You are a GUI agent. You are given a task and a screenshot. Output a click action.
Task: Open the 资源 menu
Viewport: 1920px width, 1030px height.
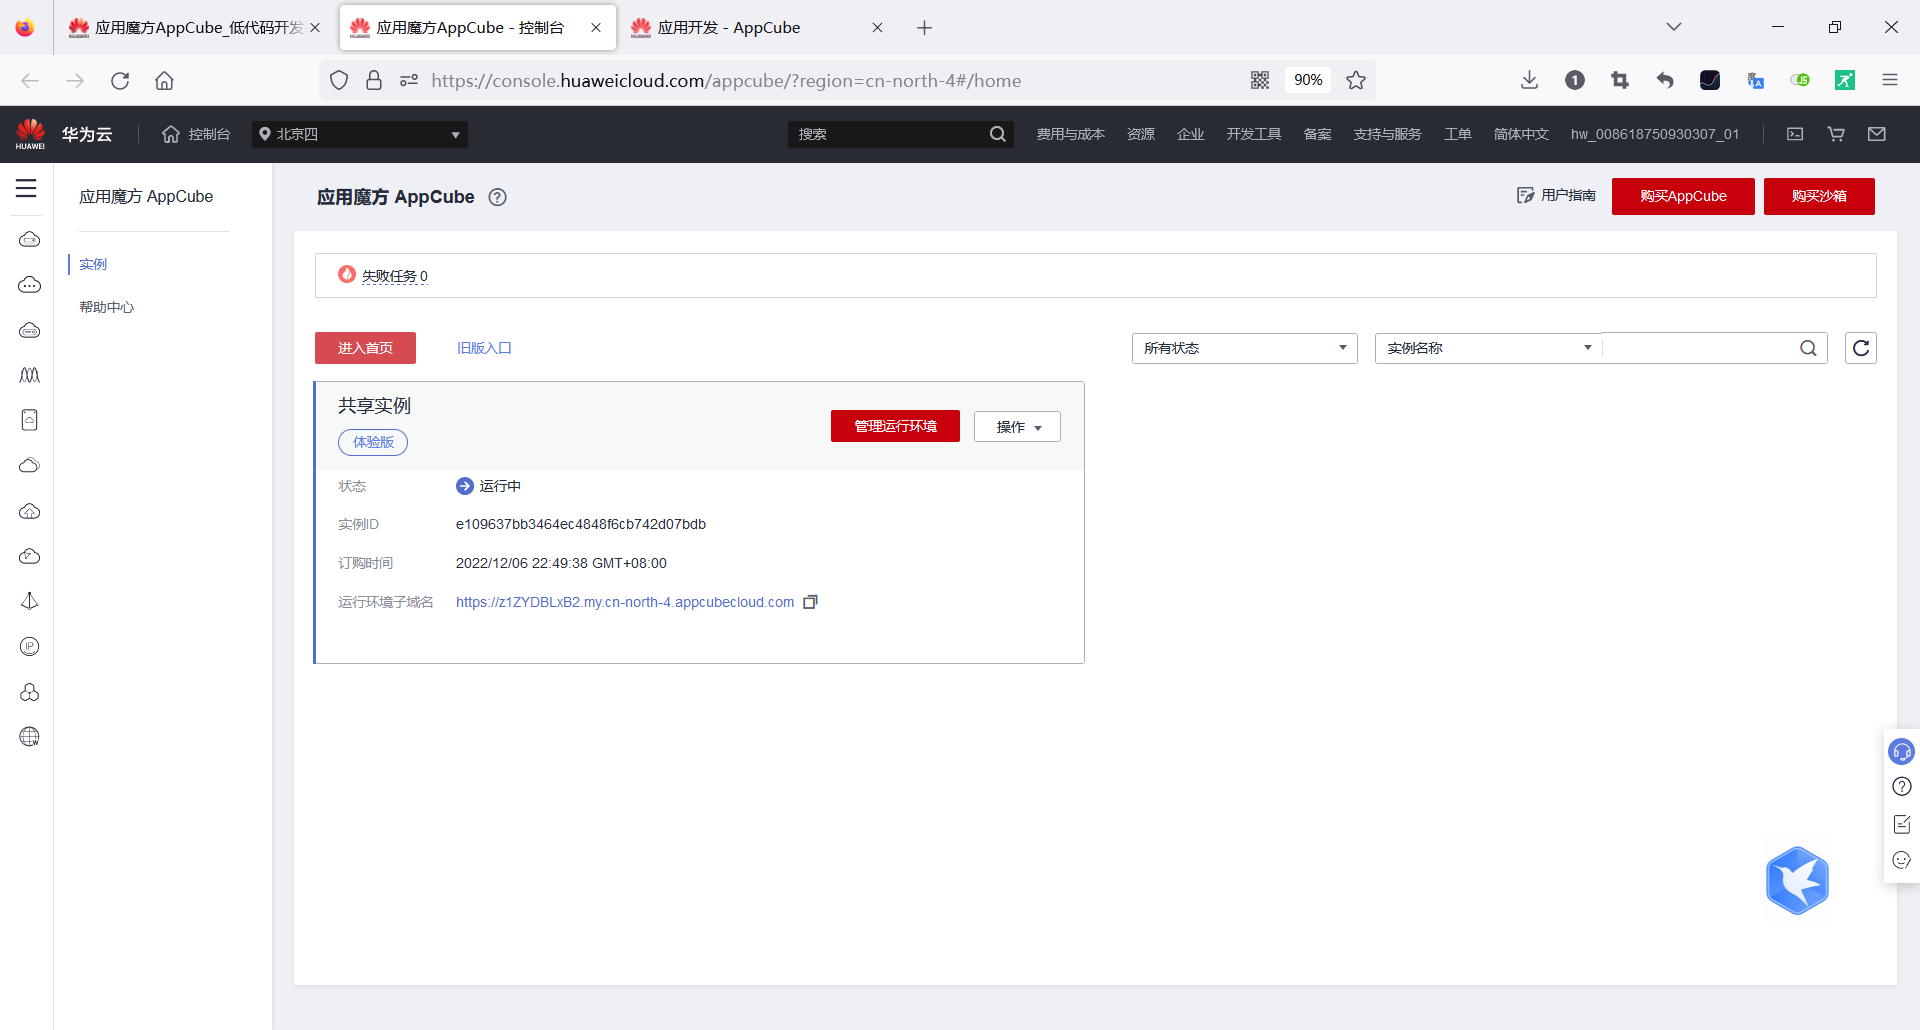pos(1141,134)
